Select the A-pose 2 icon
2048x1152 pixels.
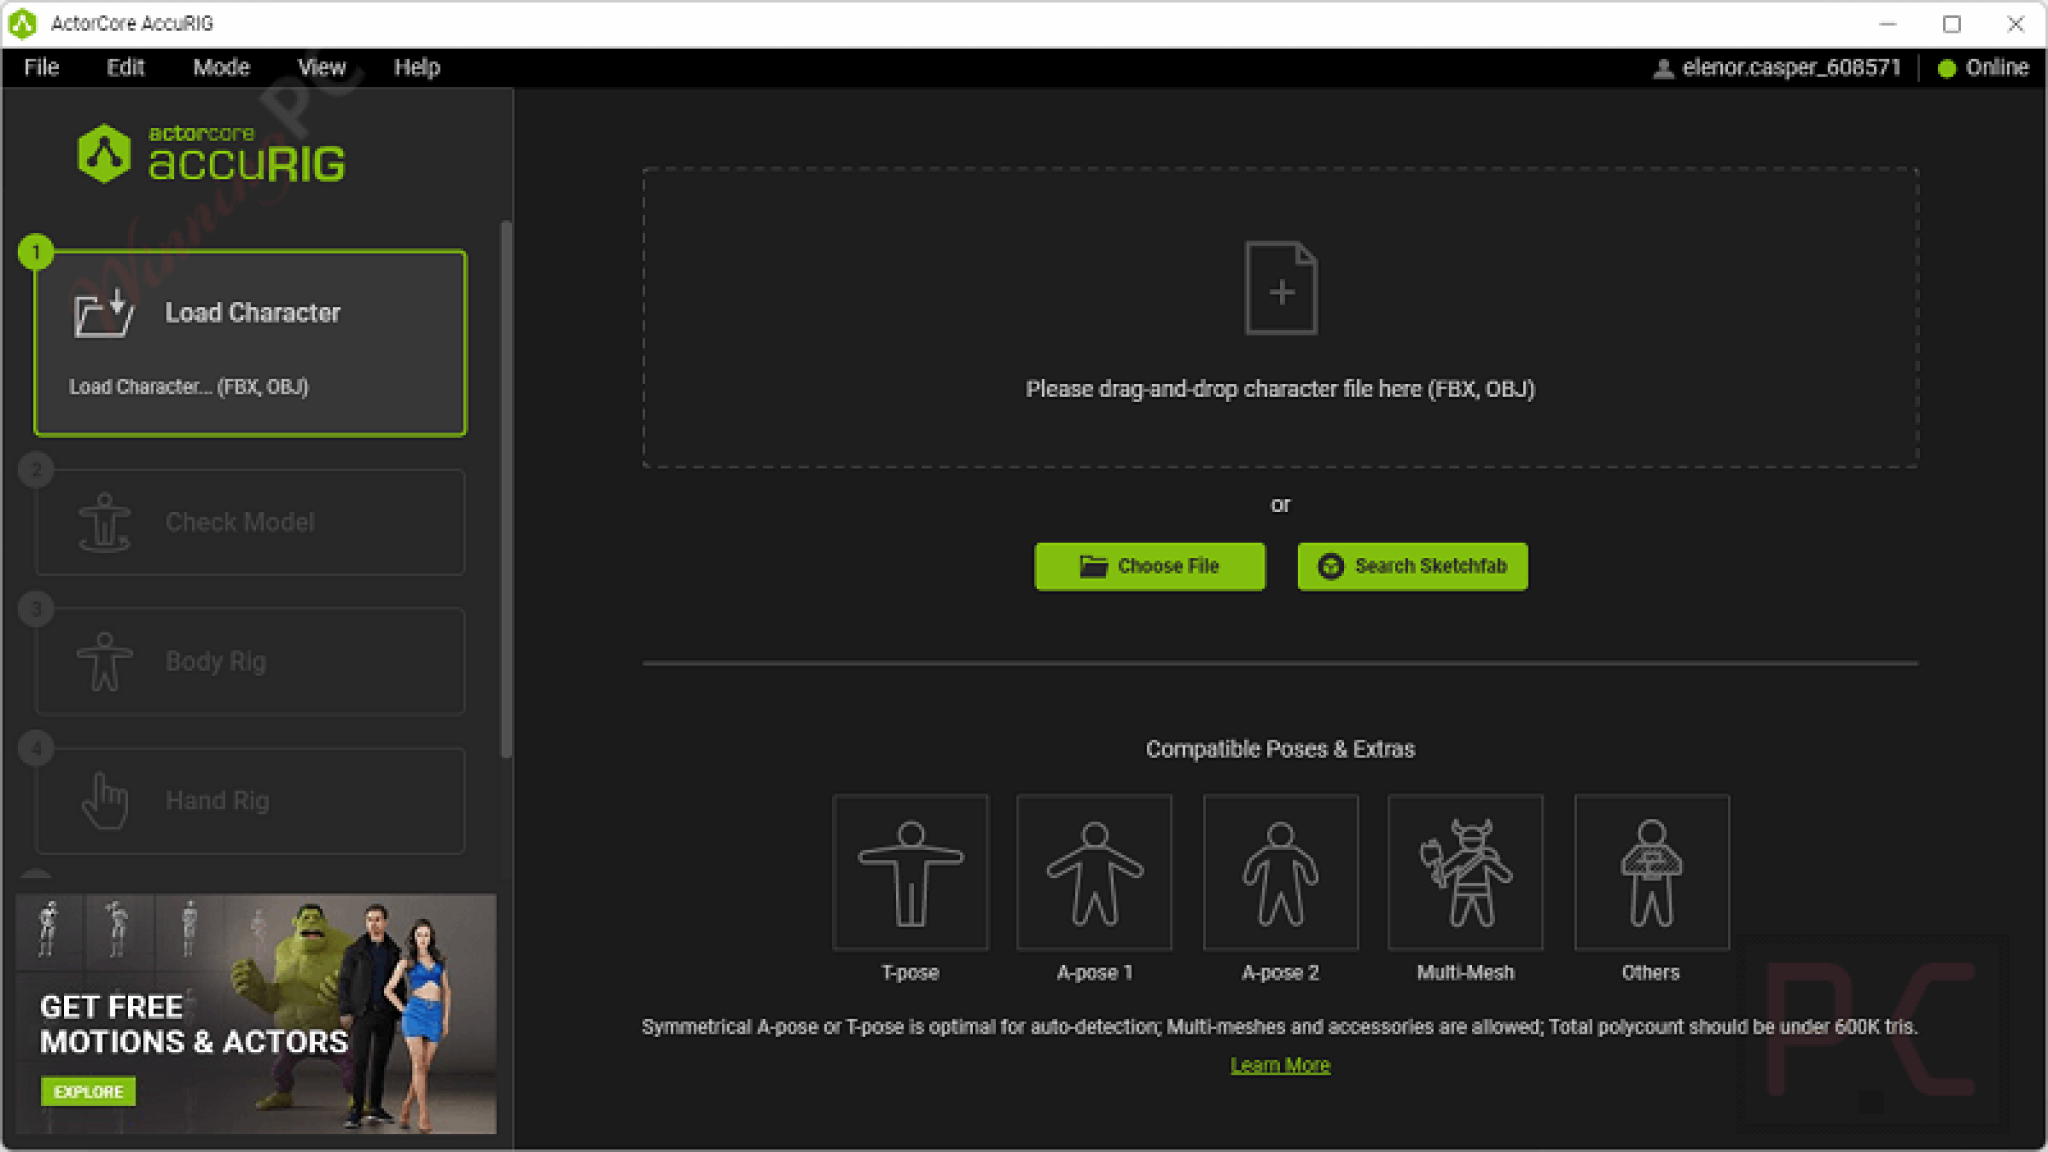pyautogui.click(x=1280, y=870)
